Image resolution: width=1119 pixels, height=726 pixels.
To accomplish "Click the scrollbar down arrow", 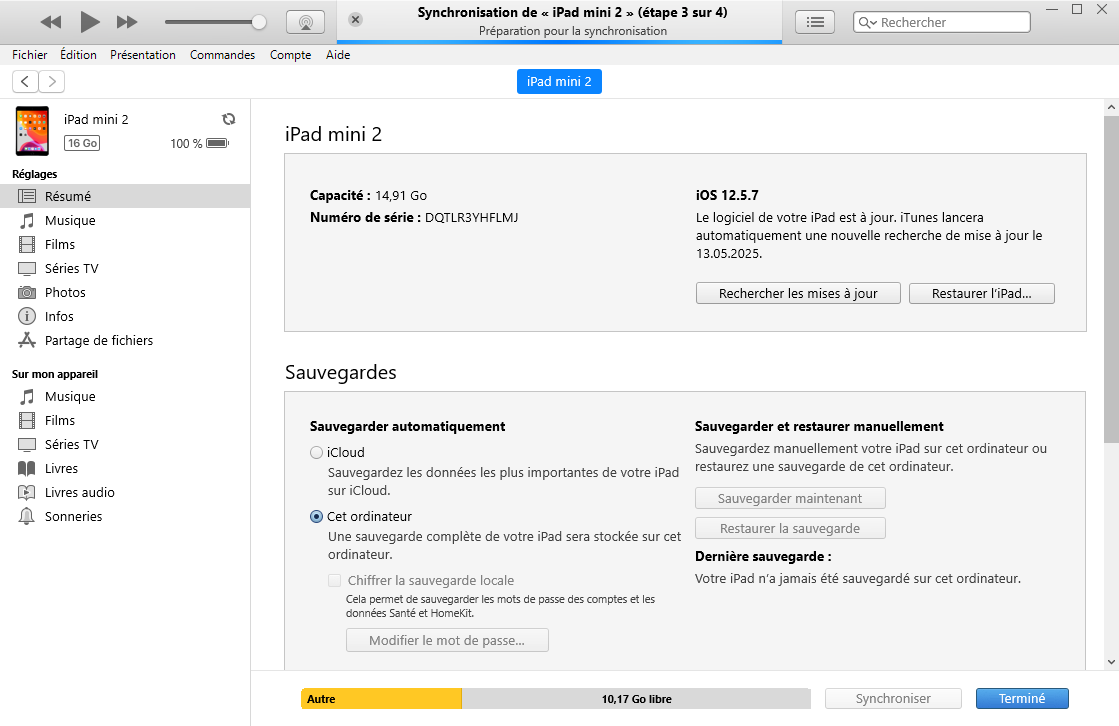I will click(1111, 662).
